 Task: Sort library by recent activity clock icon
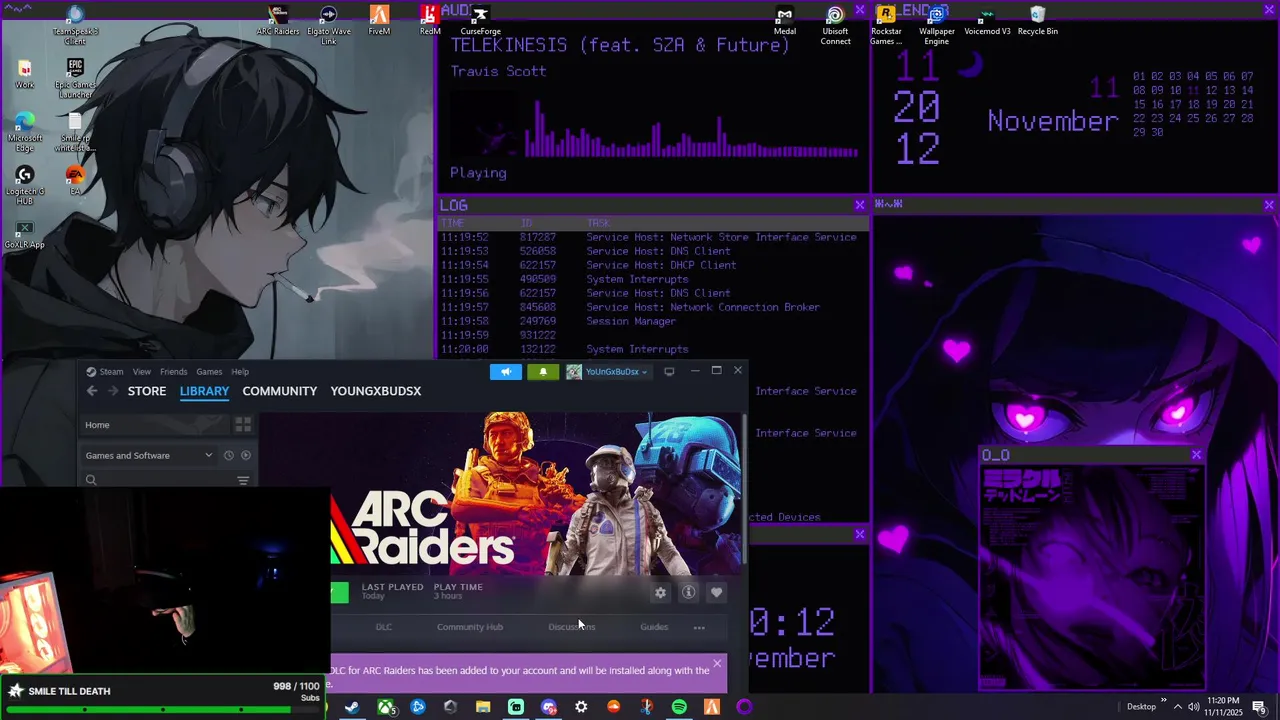228,455
